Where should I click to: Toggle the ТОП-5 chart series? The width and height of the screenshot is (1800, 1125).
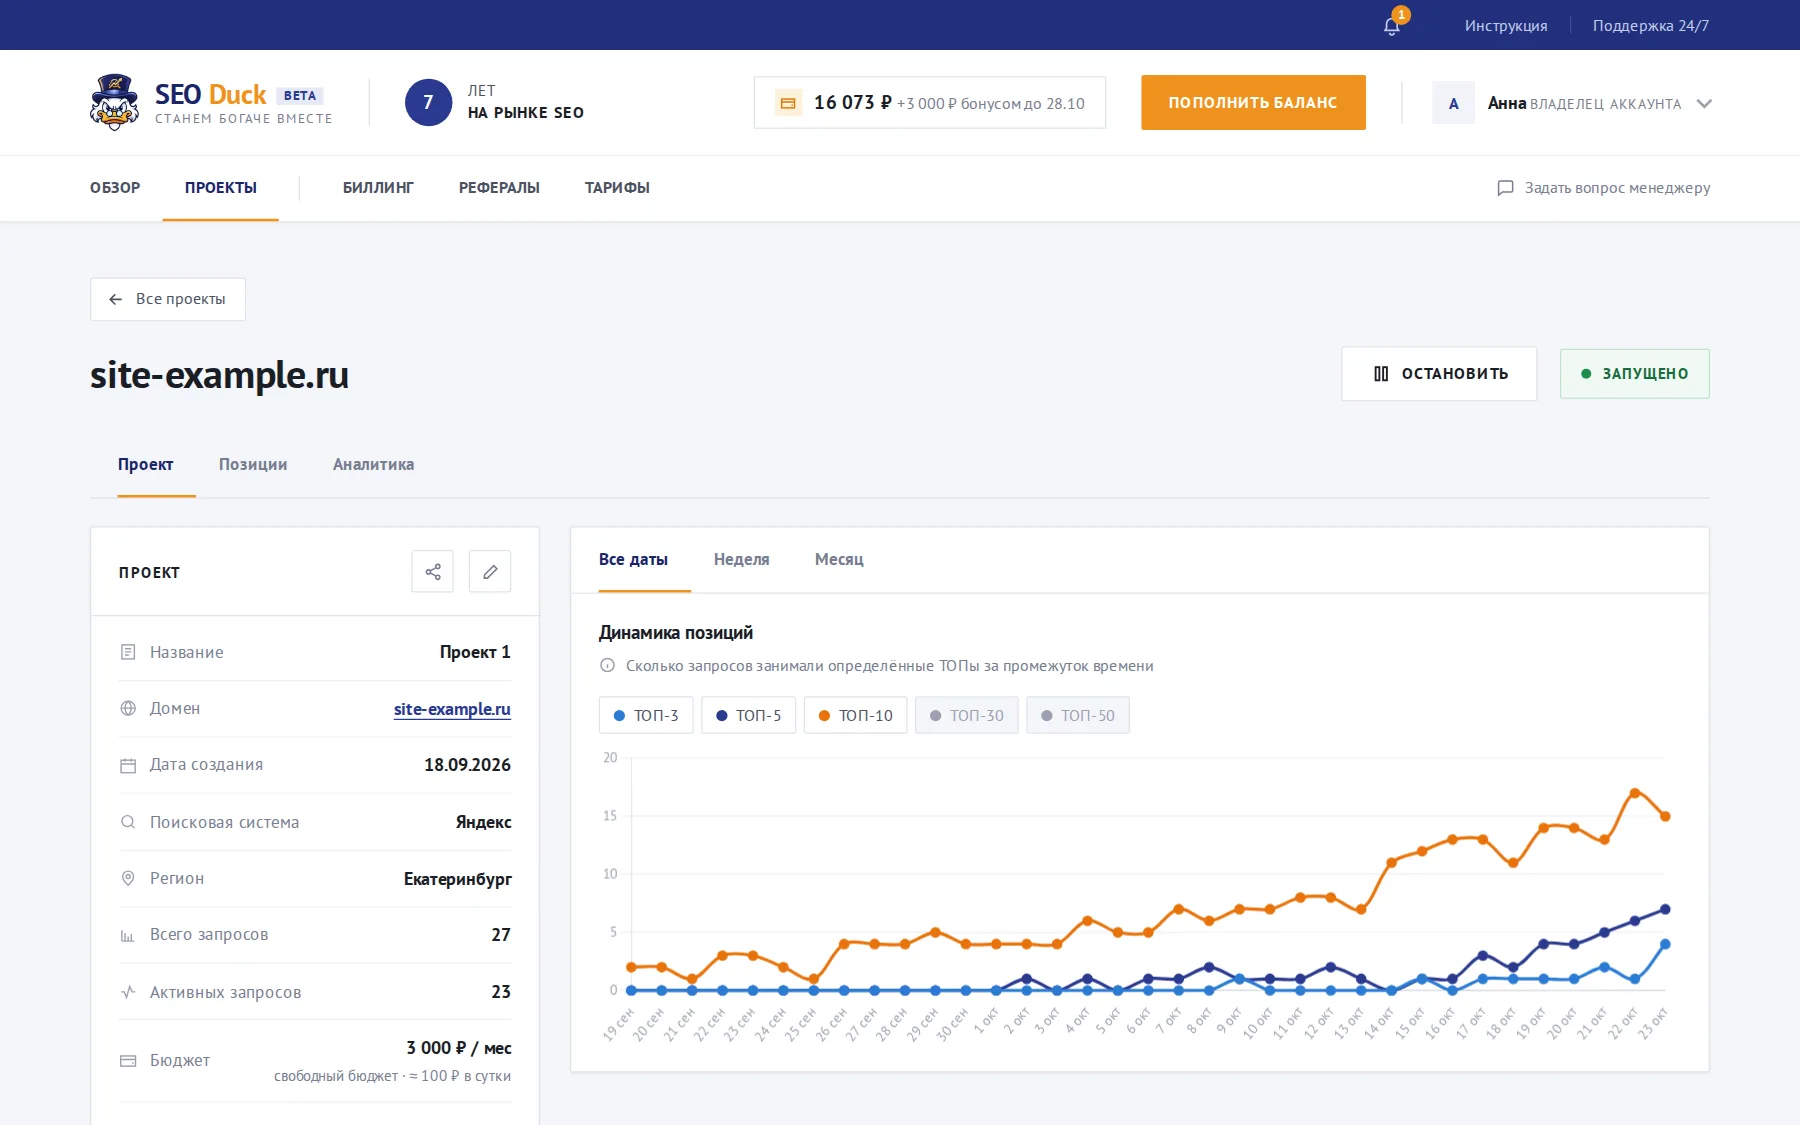coord(749,715)
